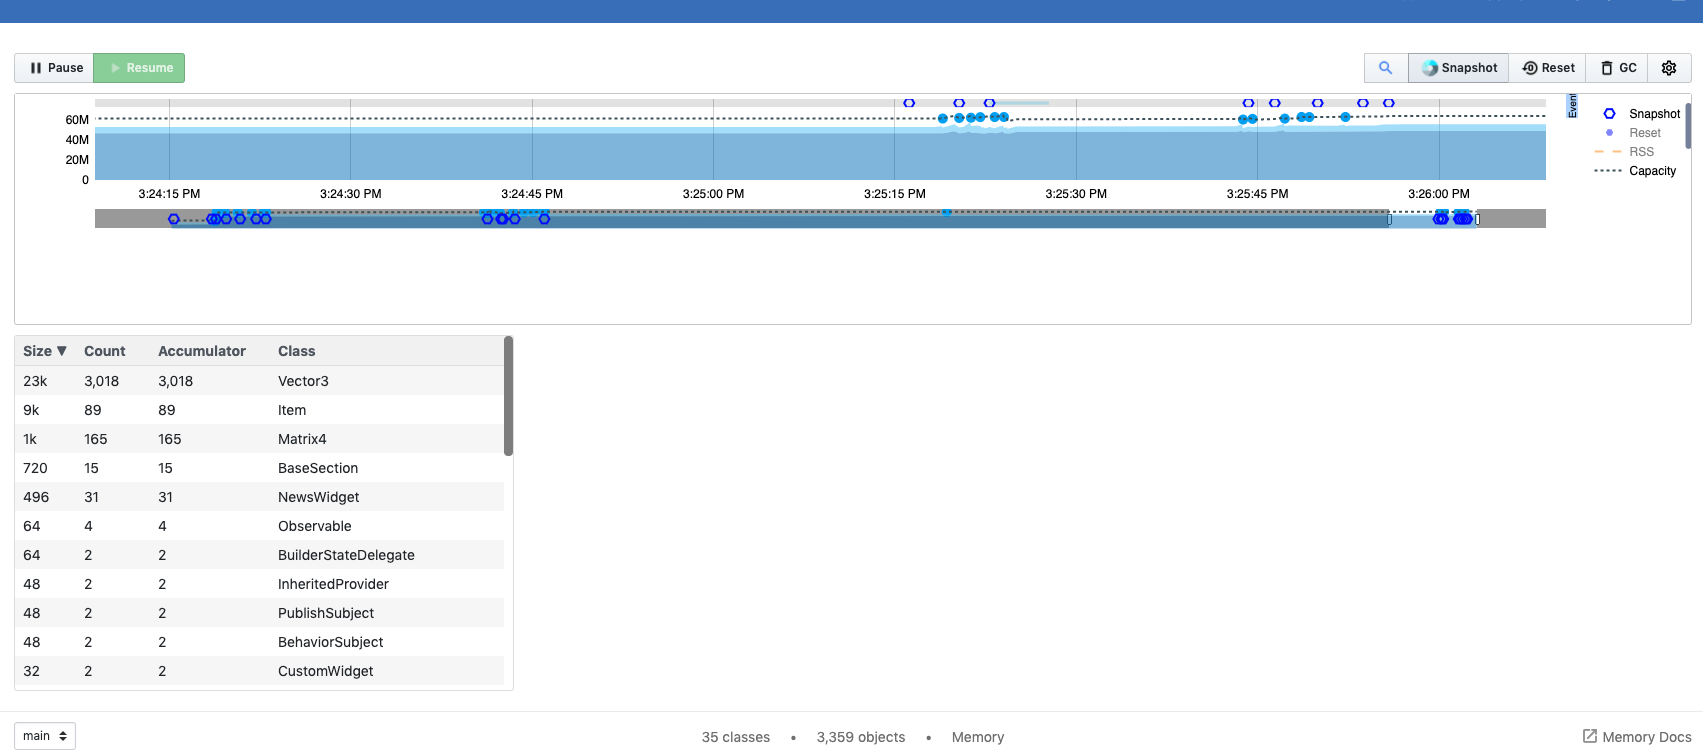Select the BaseSection class row
The image size is (1703, 756).
point(259,468)
